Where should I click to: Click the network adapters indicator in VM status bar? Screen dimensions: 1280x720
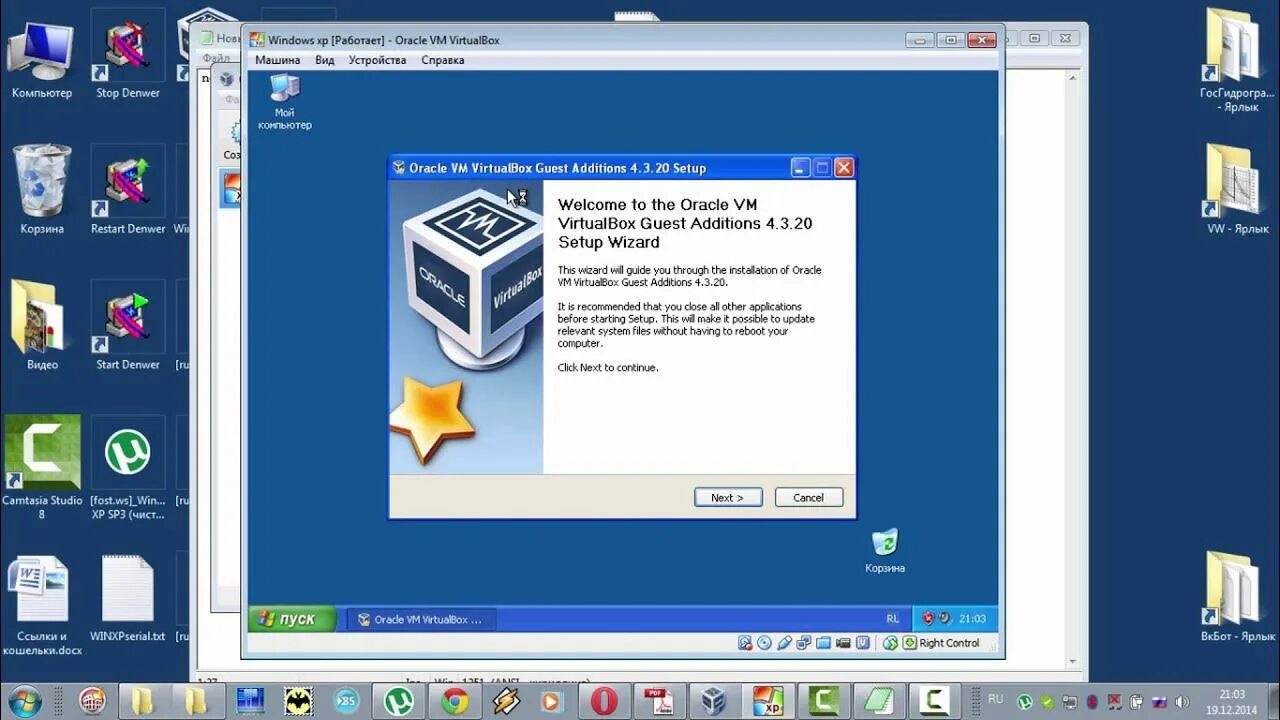[x=804, y=643]
